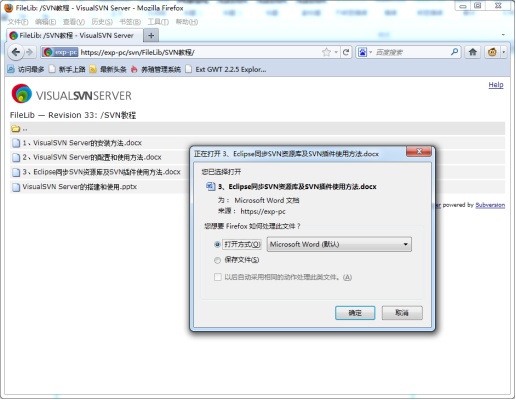Viewport: 516px width, 400px height.
Task: Click the Subversion link
Action: 490,205
